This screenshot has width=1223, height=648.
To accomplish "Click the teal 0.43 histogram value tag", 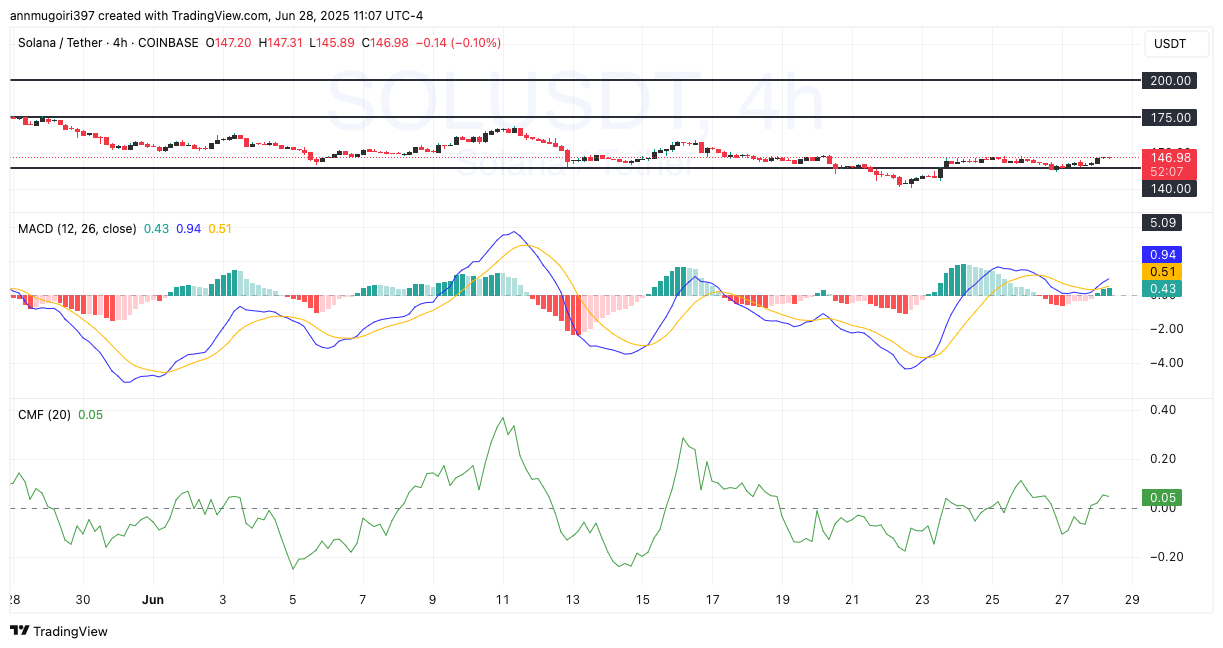I will [x=1163, y=288].
